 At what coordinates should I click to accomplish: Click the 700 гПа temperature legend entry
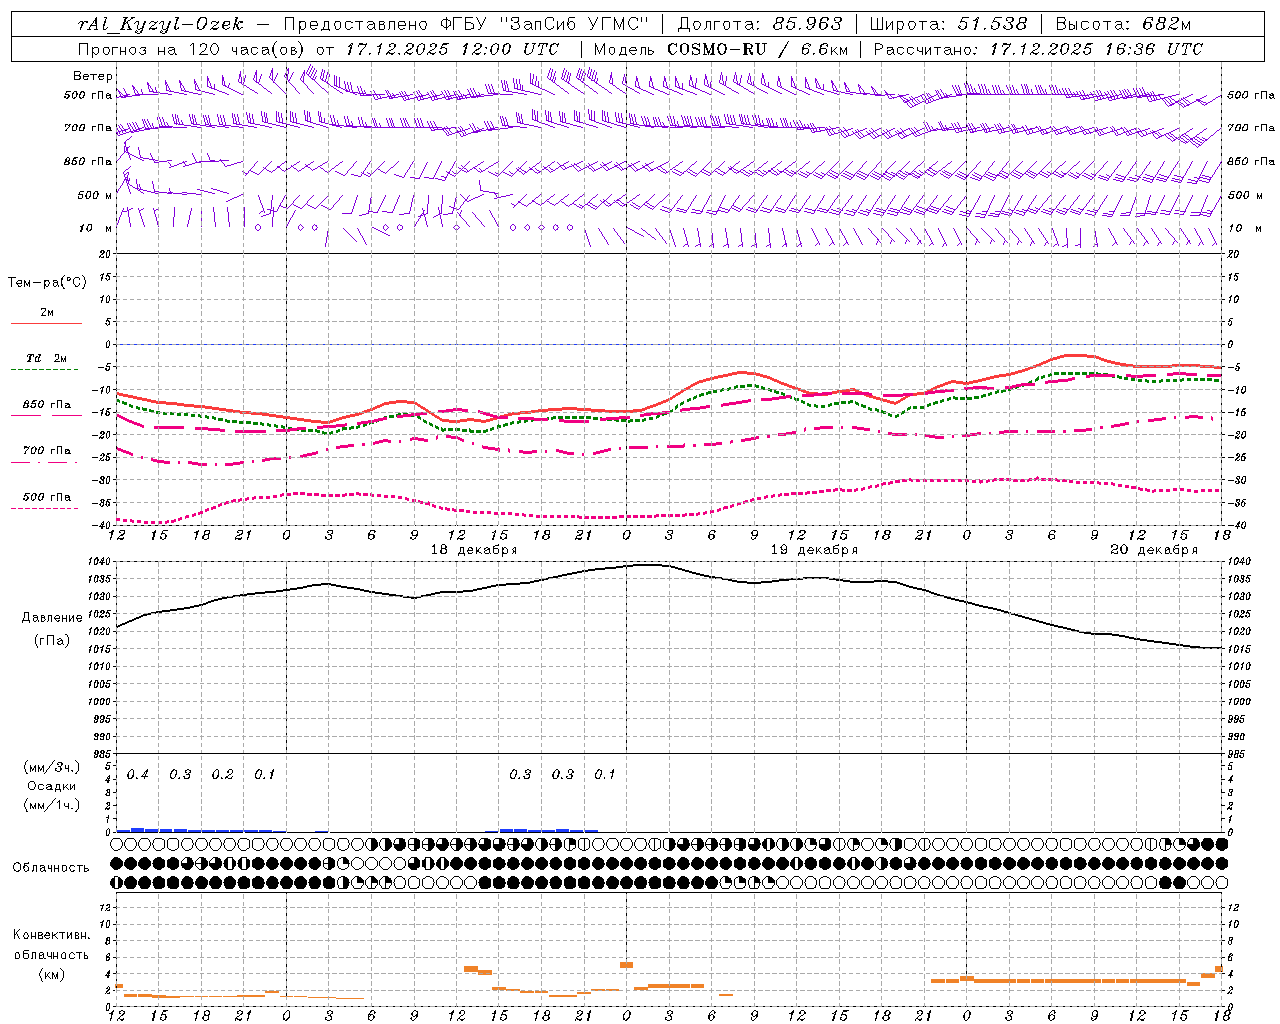pos(46,451)
